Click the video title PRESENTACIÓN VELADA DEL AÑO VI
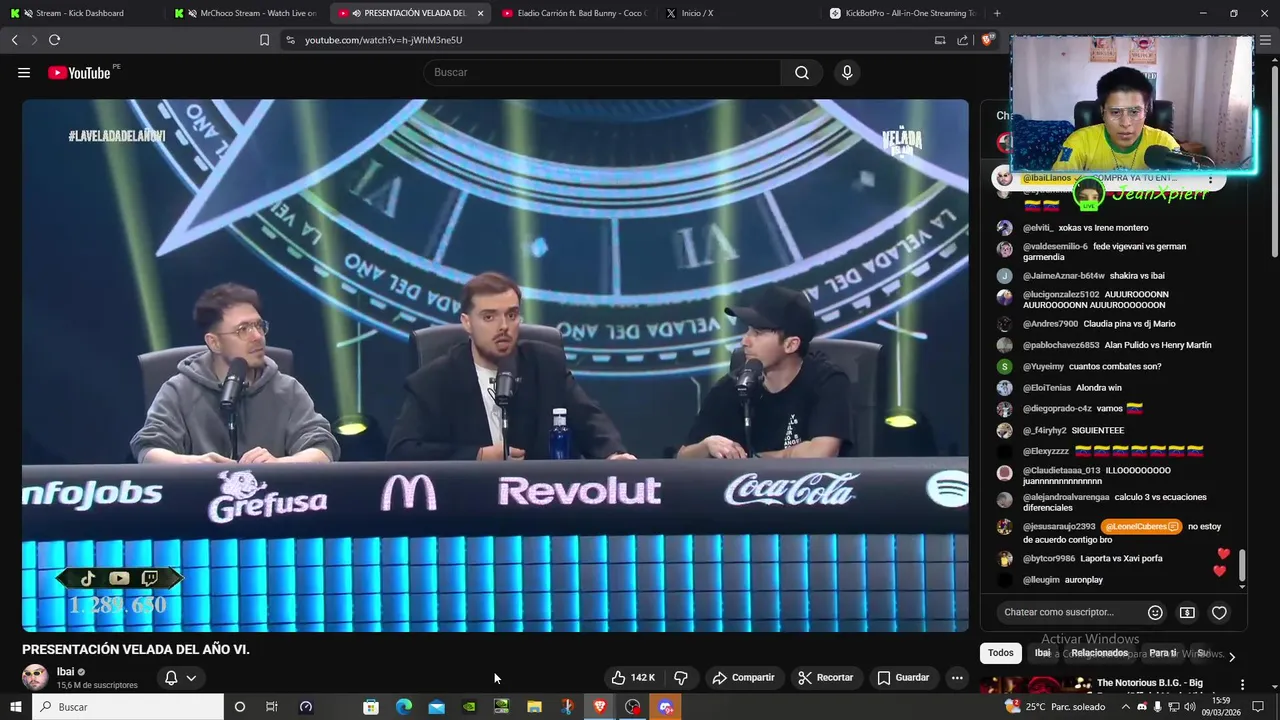Image resolution: width=1280 pixels, height=720 pixels. tap(136, 650)
